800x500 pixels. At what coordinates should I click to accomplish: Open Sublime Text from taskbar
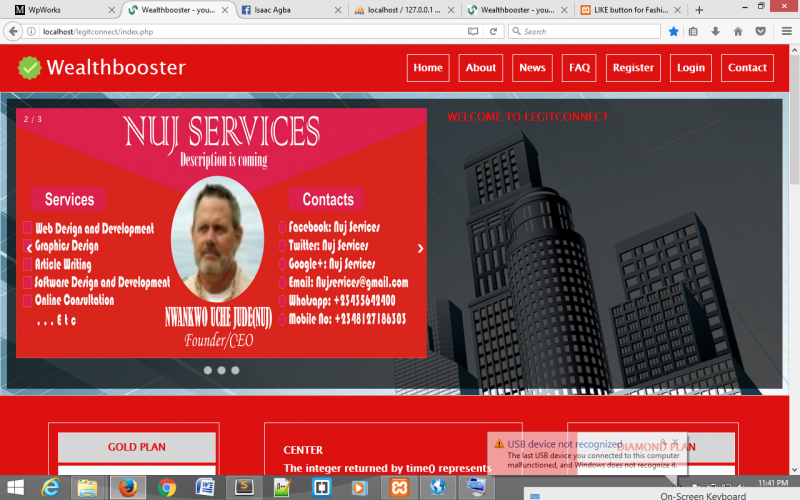click(x=244, y=488)
